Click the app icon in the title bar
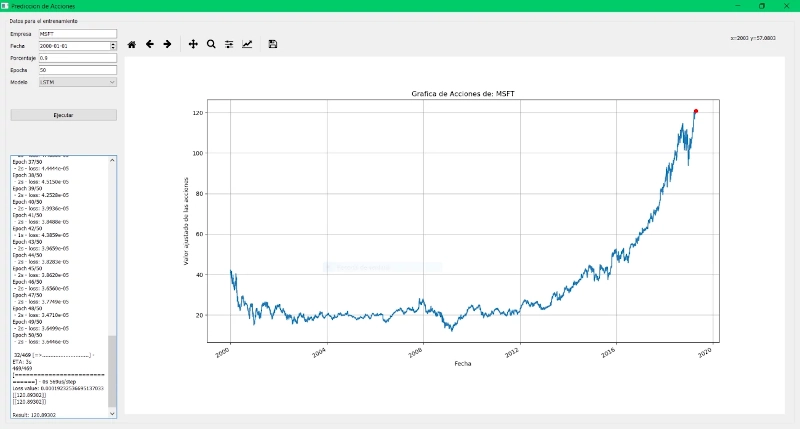Viewport: 800px width, 429px height. [5, 6]
